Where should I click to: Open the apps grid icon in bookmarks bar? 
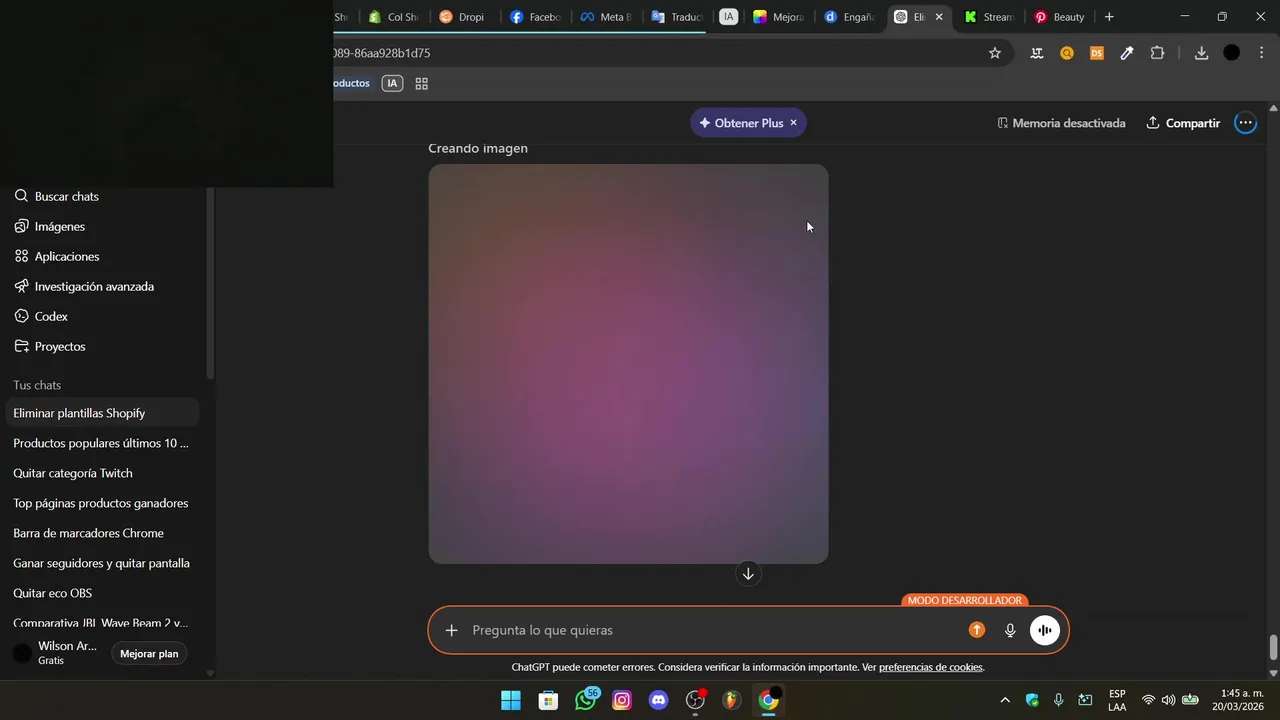tap(422, 84)
